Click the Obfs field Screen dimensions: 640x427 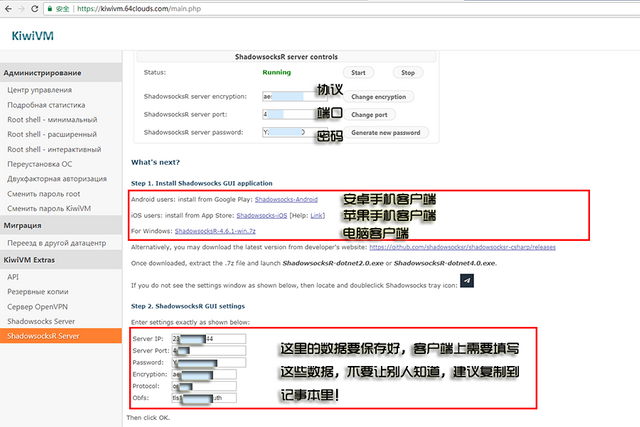point(204,398)
